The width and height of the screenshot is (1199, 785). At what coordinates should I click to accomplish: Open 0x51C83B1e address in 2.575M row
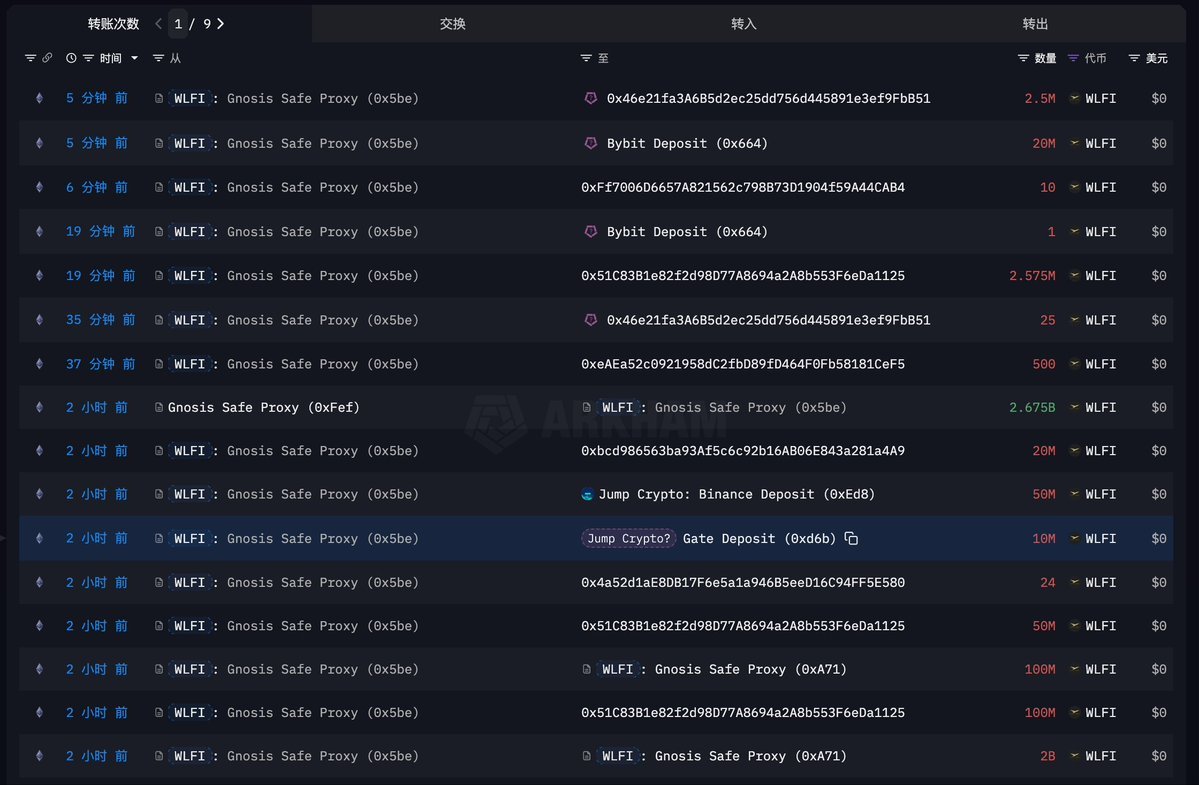click(x=742, y=276)
